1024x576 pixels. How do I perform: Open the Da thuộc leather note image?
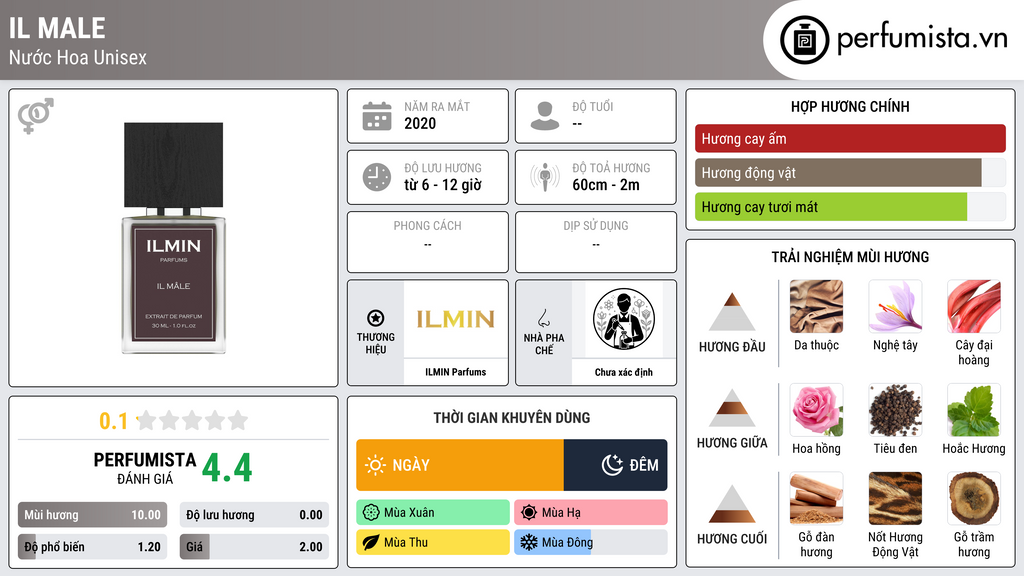pyautogui.click(x=816, y=306)
